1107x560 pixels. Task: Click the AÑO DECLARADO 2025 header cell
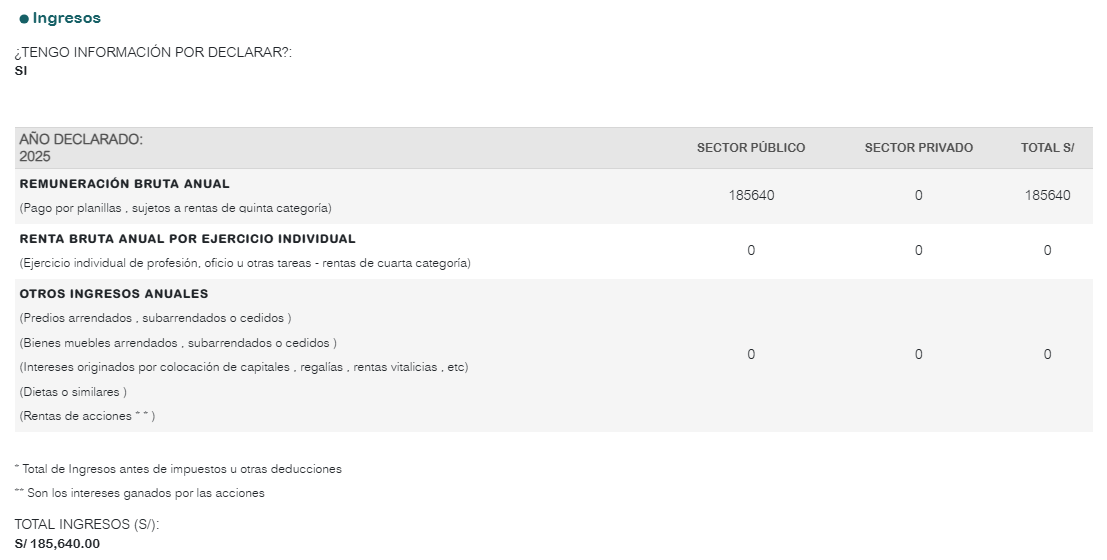pos(81,148)
